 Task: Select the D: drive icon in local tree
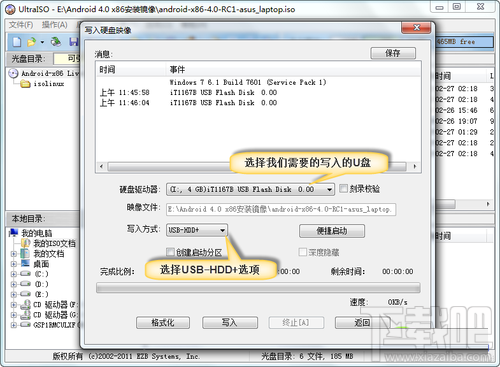point(26,284)
